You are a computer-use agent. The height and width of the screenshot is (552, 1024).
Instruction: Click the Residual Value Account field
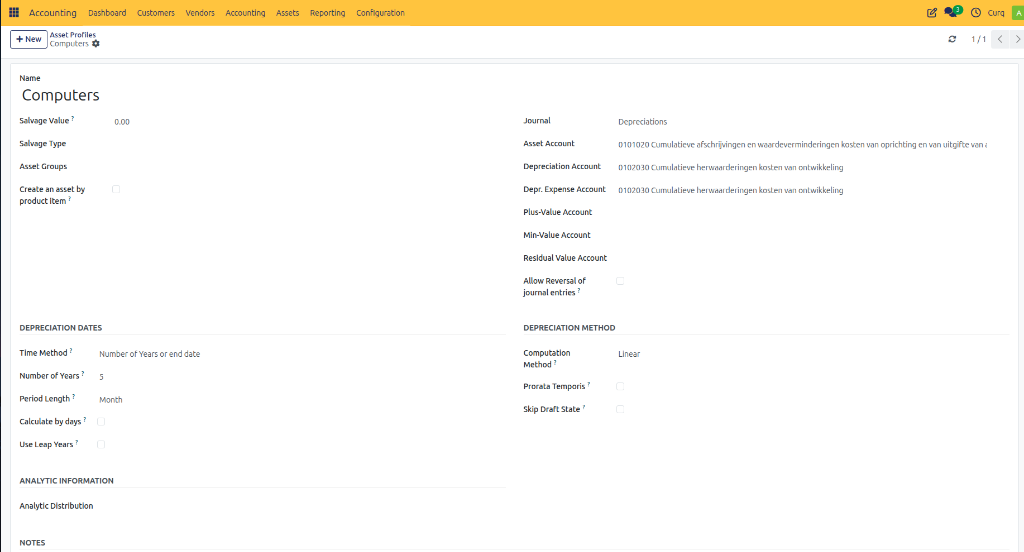[x=812, y=259]
